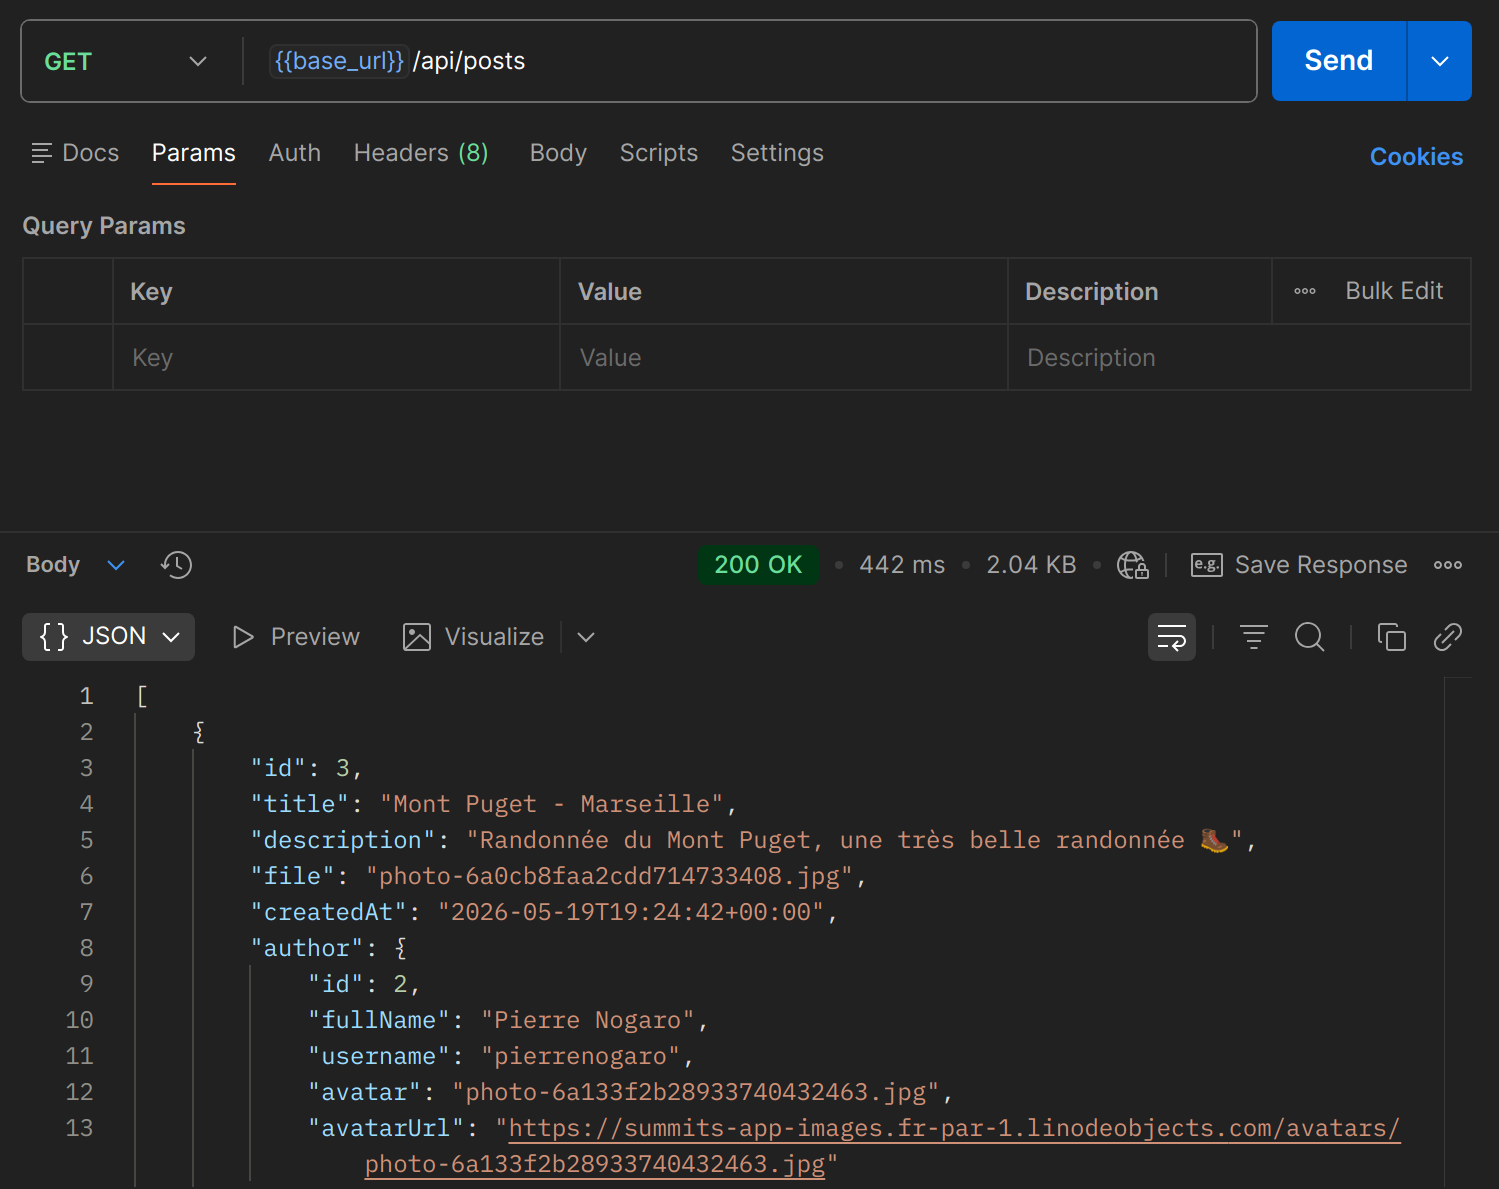Image resolution: width=1499 pixels, height=1189 pixels.
Task: Open the JSON format dropdown
Action: coord(109,637)
